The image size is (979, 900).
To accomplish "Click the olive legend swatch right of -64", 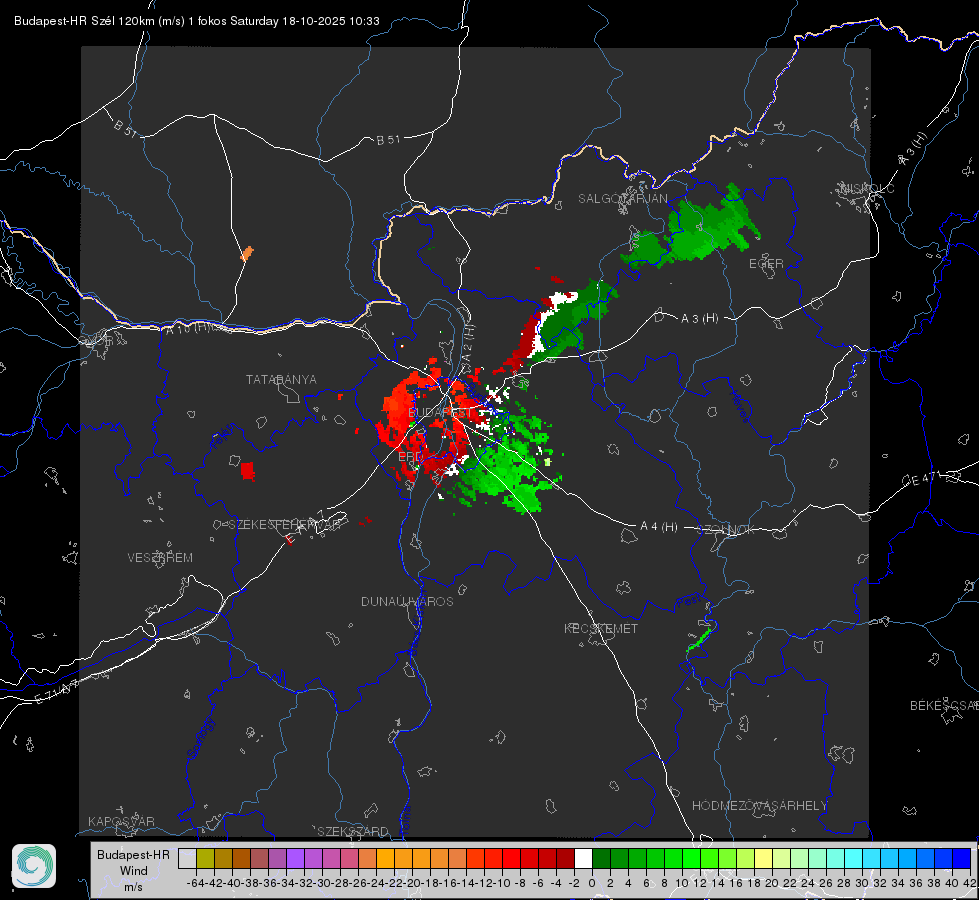I will click(205, 858).
